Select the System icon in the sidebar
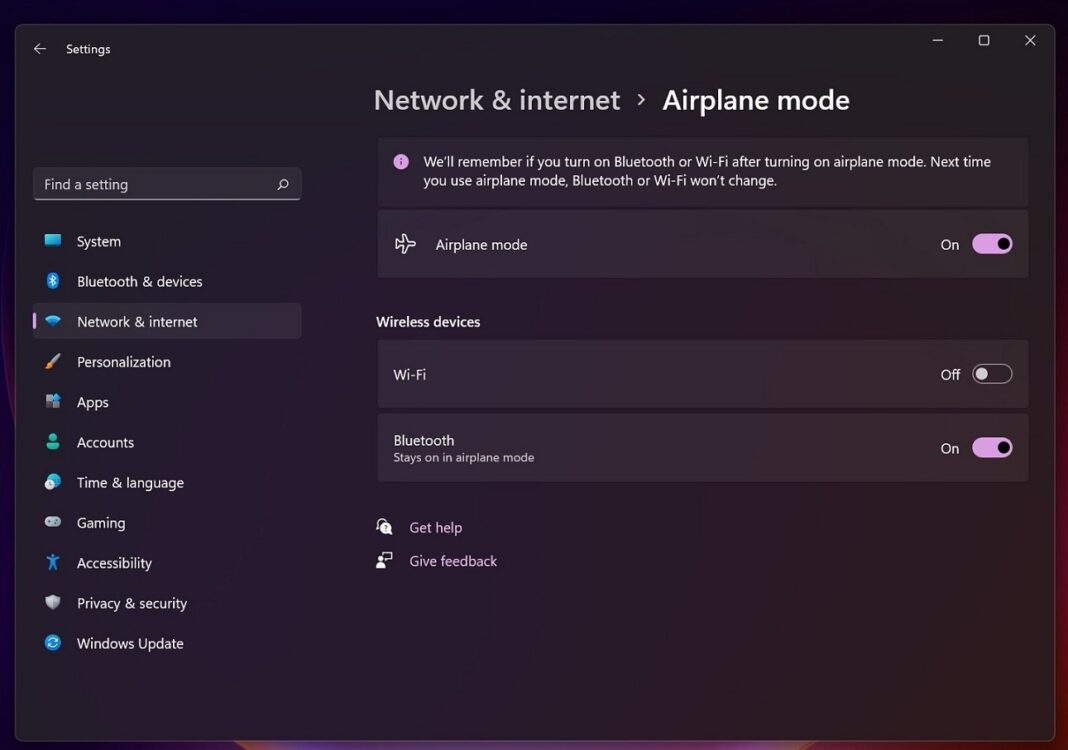This screenshot has height=750, width=1068. pyautogui.click(x=53, y=241)
